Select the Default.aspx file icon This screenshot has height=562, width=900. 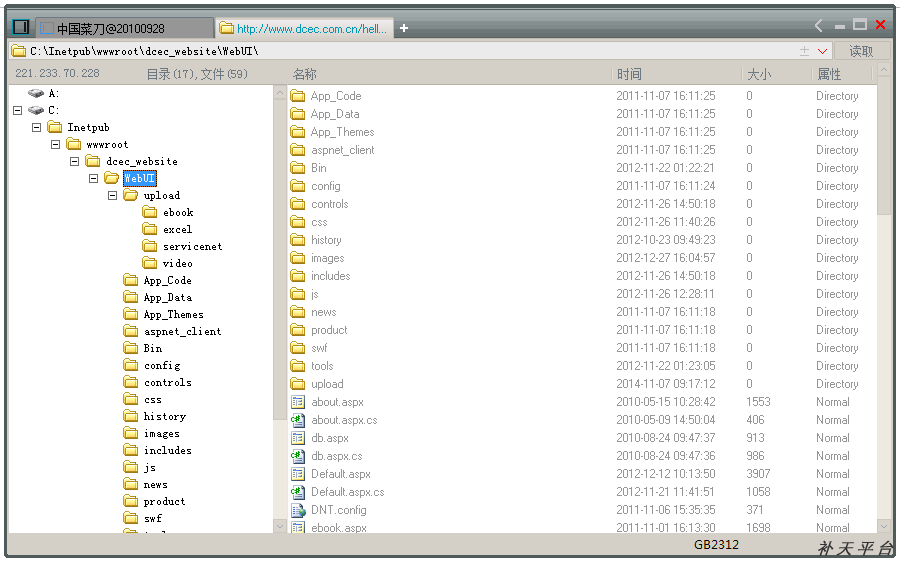pyautogui.click(x=297, y=474)
